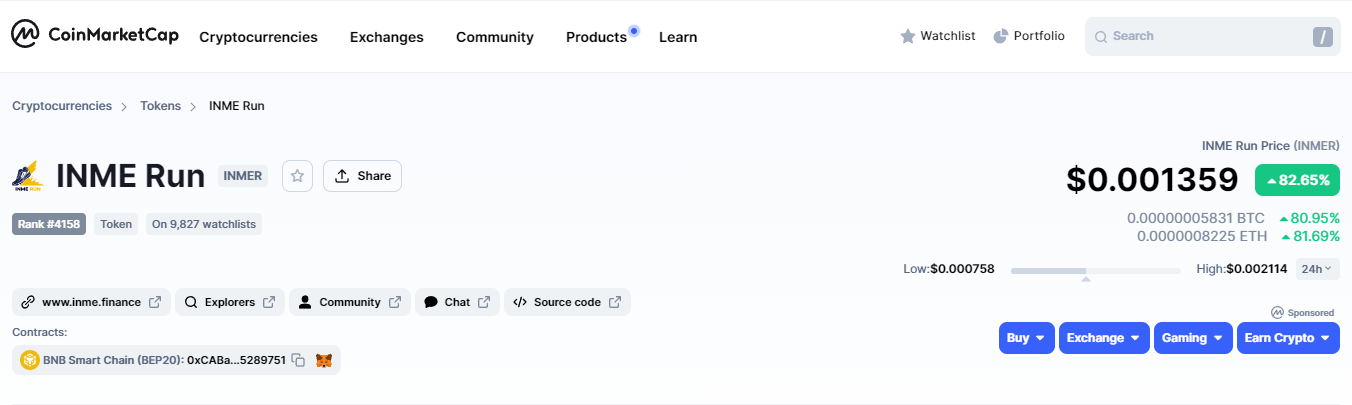This screenshot has height=405, width=1352.
Task: Visit www.inme.finance website link
Action: coord(91,302)
